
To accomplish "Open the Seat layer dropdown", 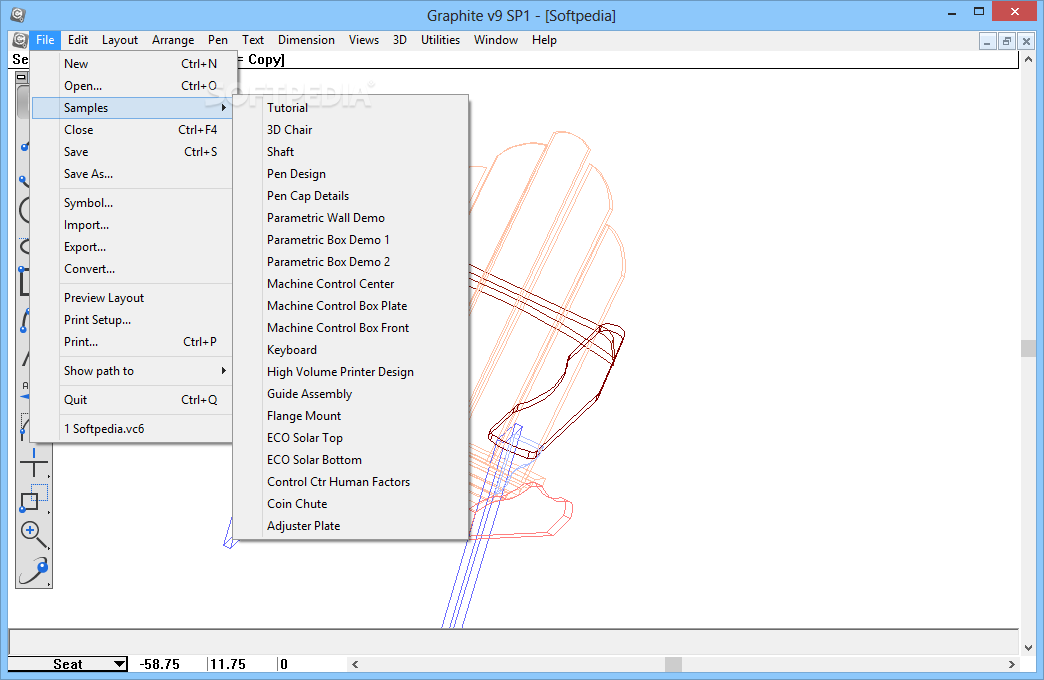I will 67,664.
